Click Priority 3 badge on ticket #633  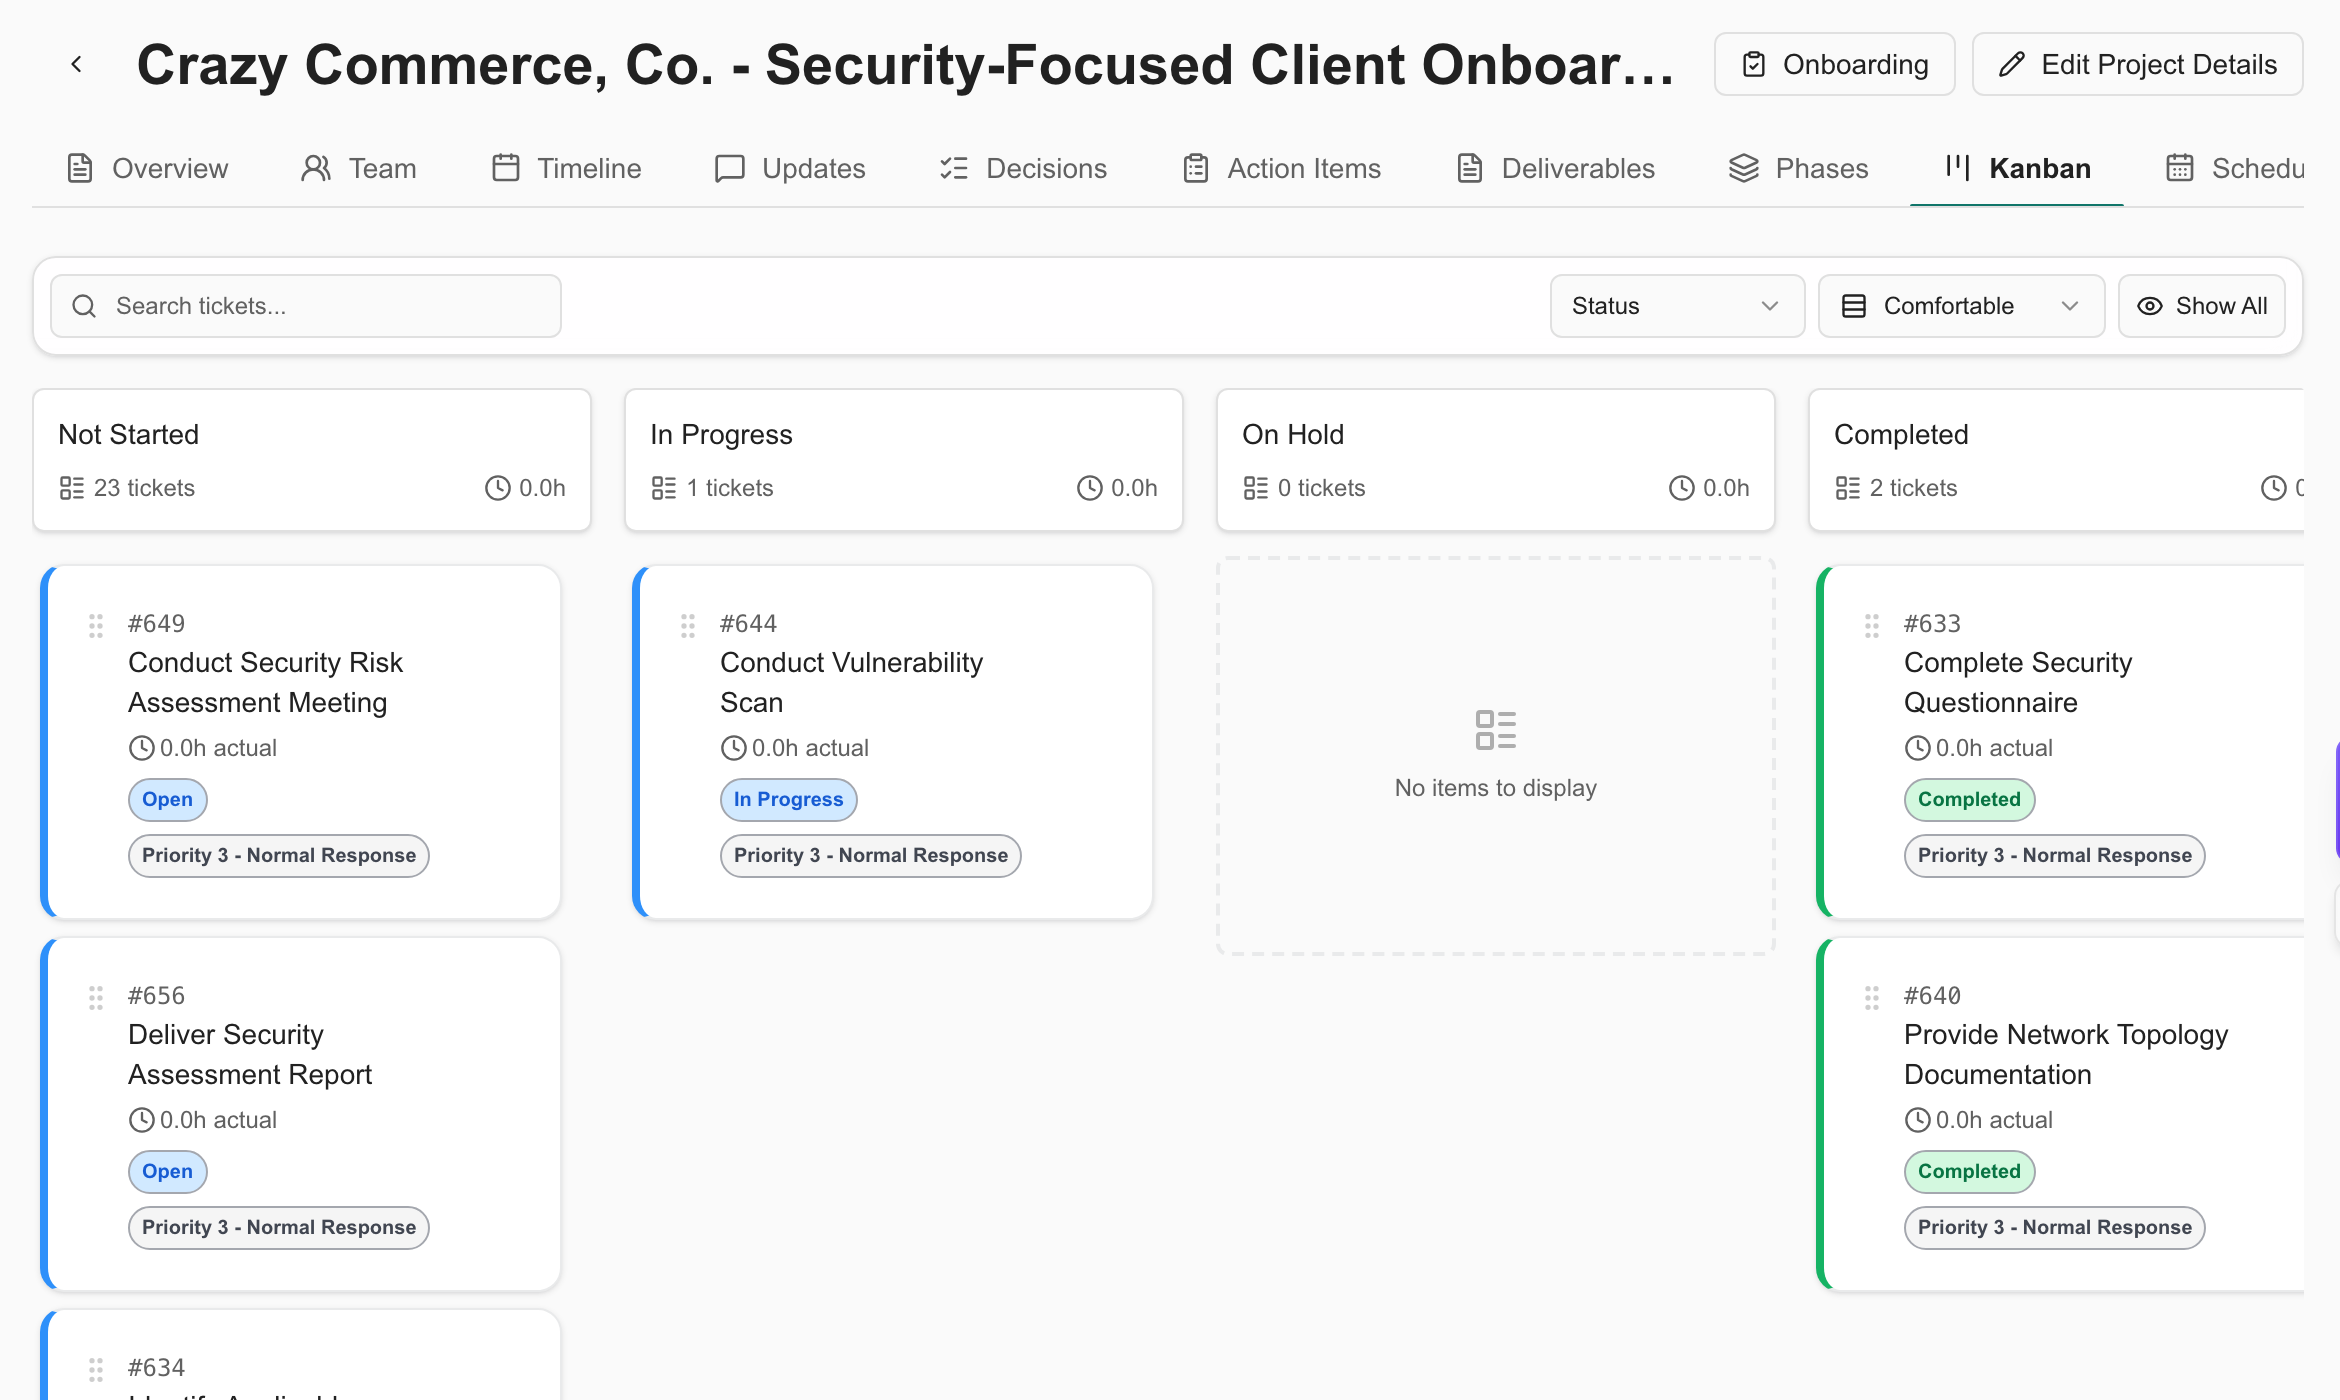click(x=2055, y=856)
